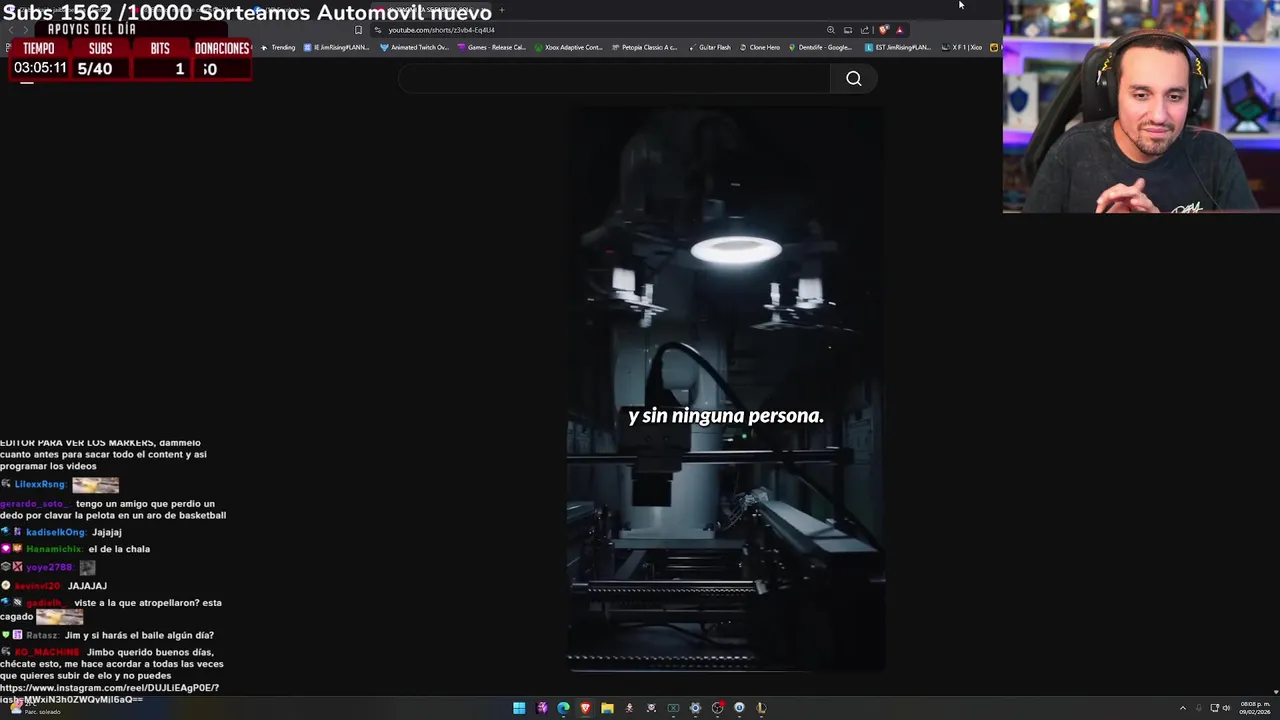This screenshot has width=1280, height=720.
Task: Click chat username Ratasz
Action: [42, 635]
